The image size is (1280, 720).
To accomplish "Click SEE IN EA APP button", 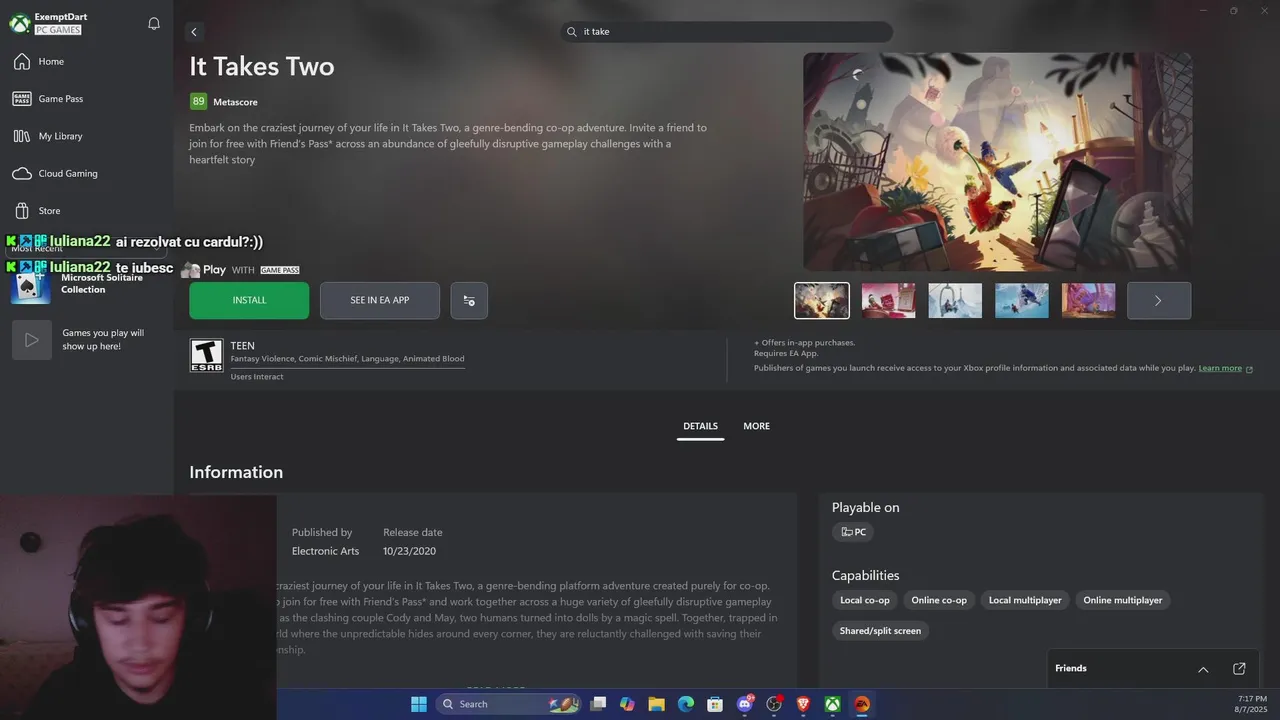I will [x=380, y=300].
